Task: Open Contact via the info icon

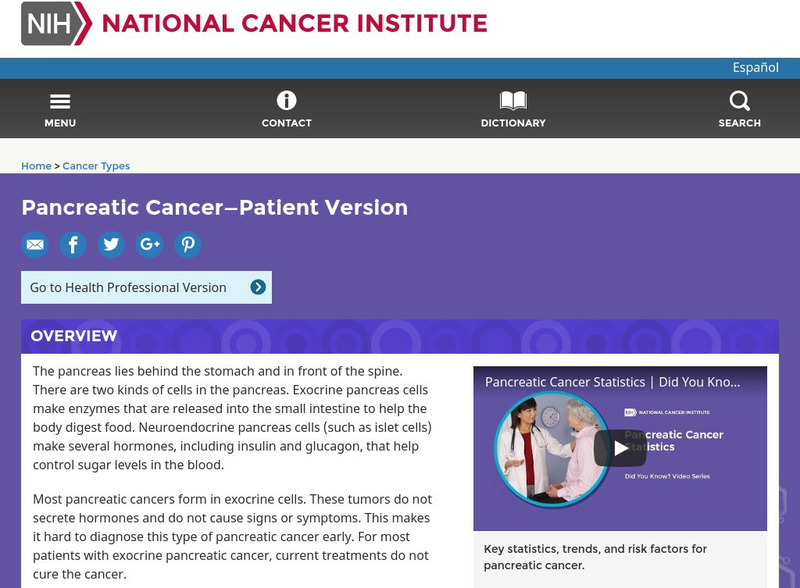Action: [x=287, y=100]
